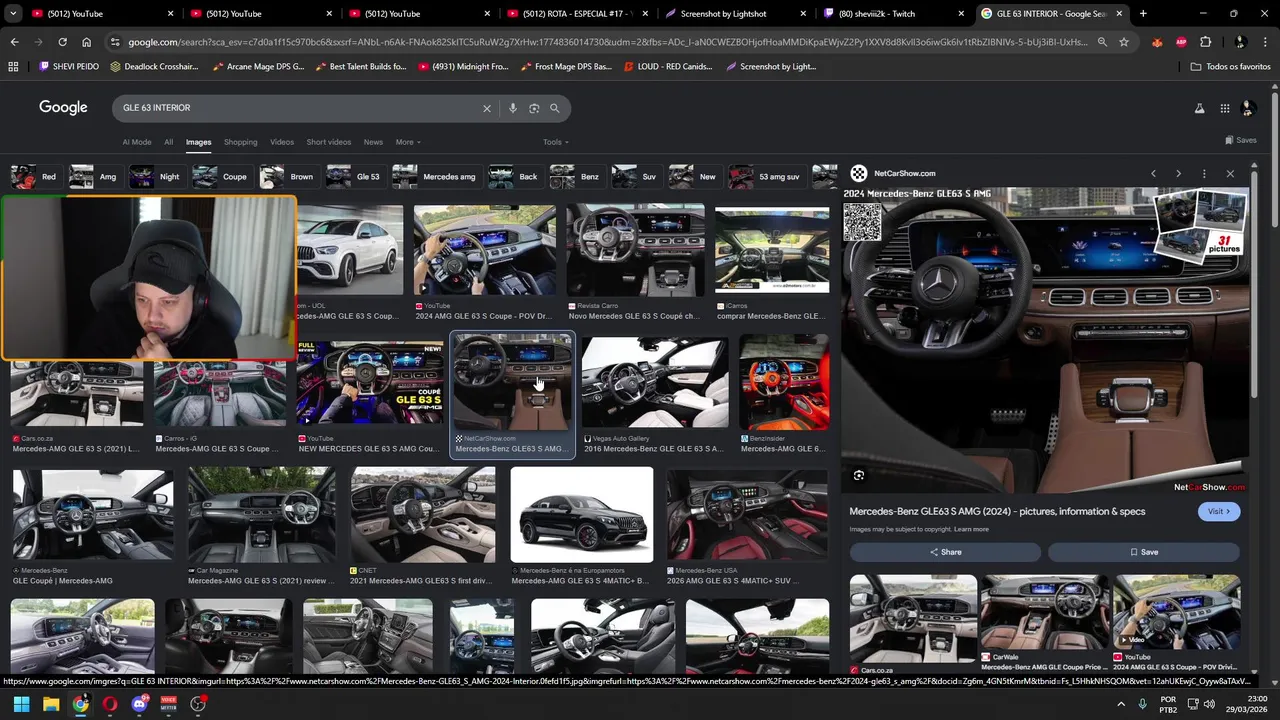Run search with the magnifier icon in search box
Viewport: 1280px width, 720px height.
555,108
